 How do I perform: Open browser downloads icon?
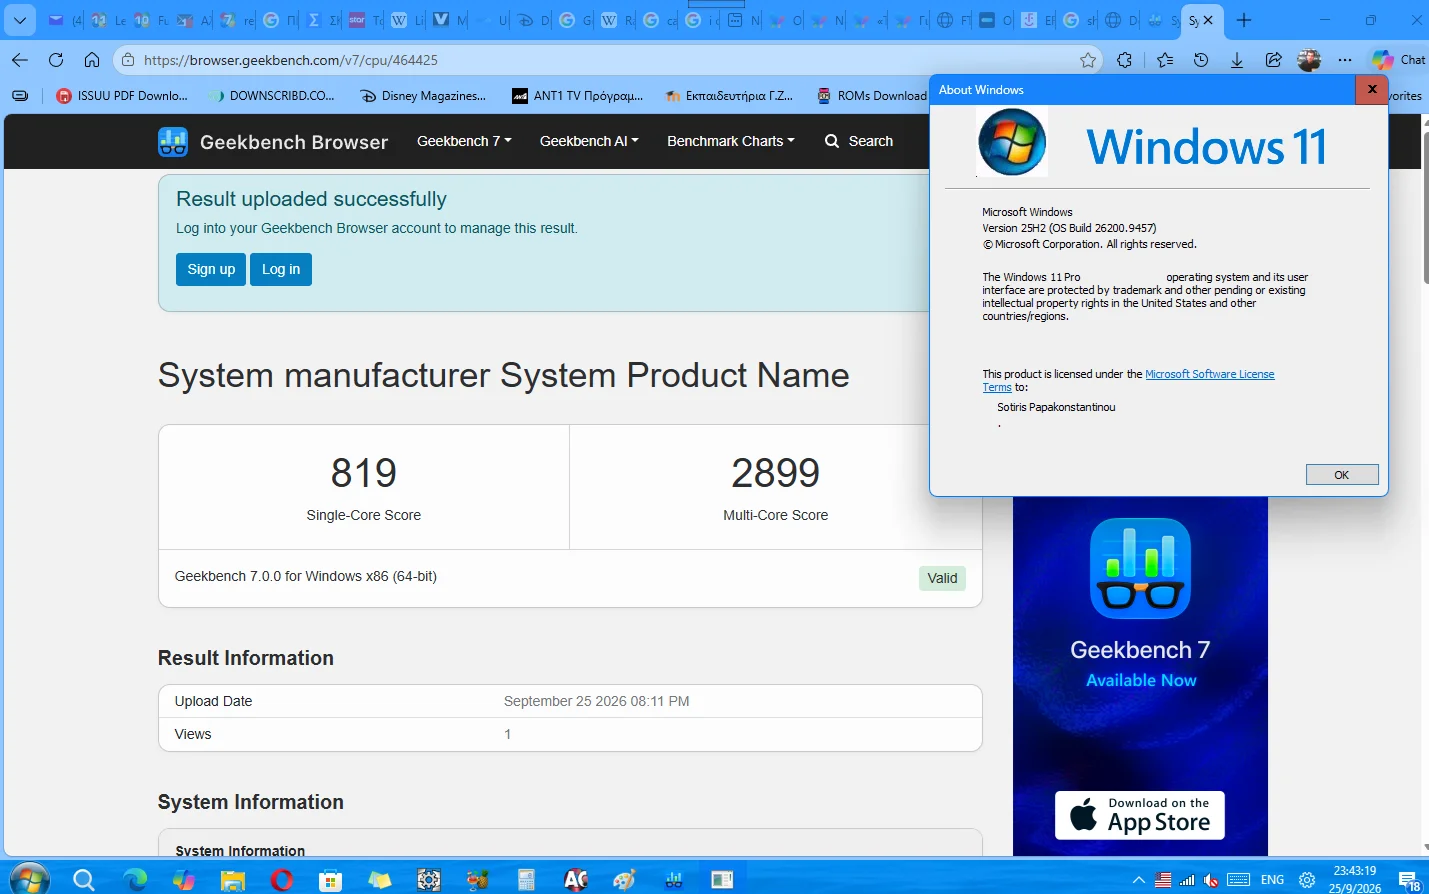(1237, 60)
